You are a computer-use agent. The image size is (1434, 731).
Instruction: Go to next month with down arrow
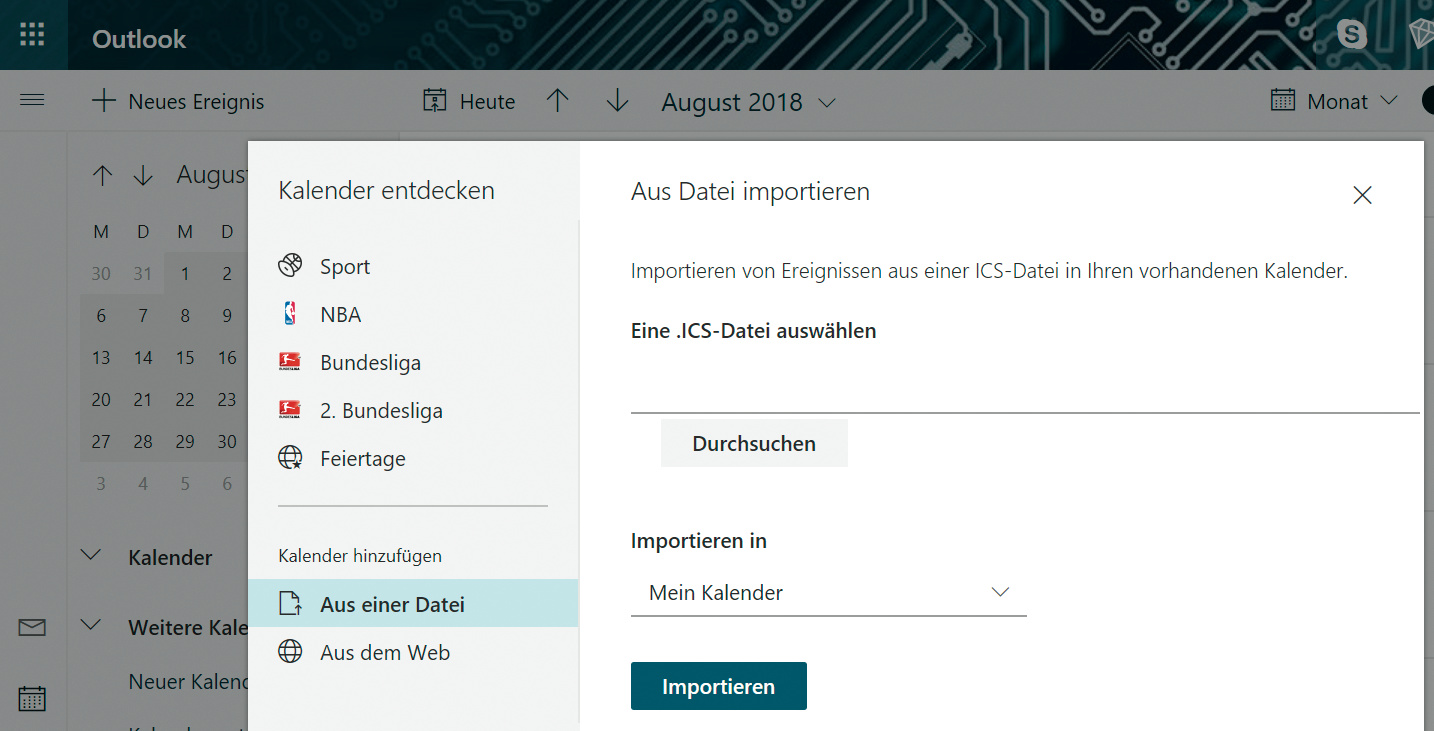(x=618, y=101)
